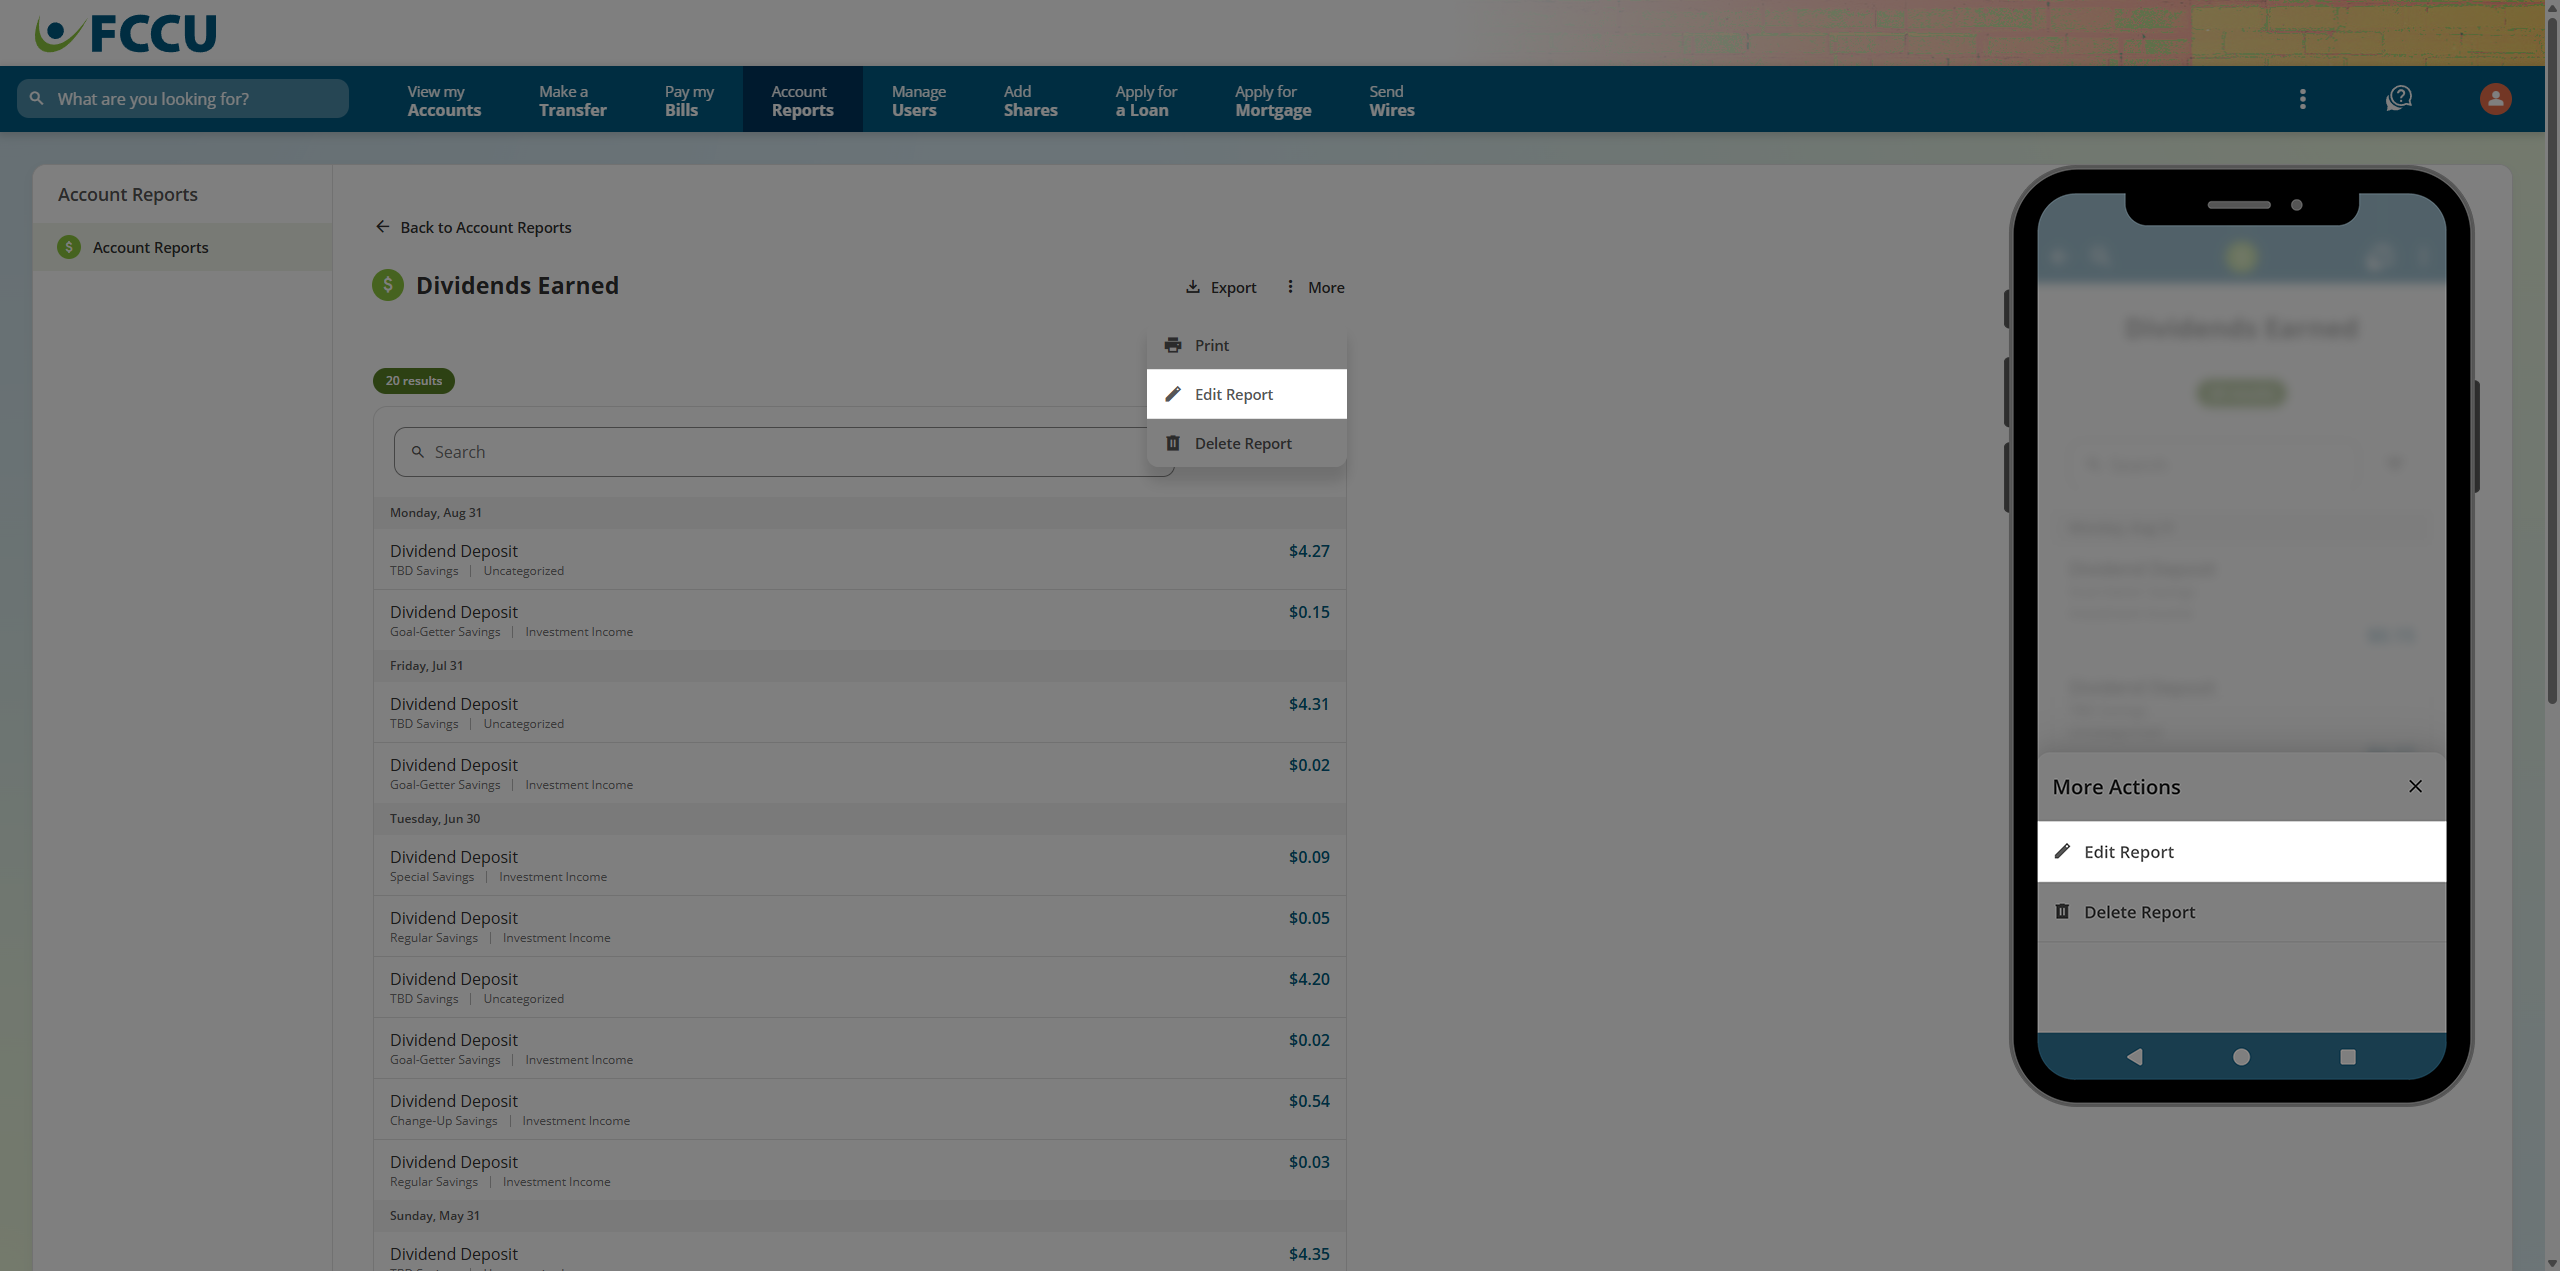Click the FCCU logo
Viewport: 2560px width, 1271px height.
(126, 33)
